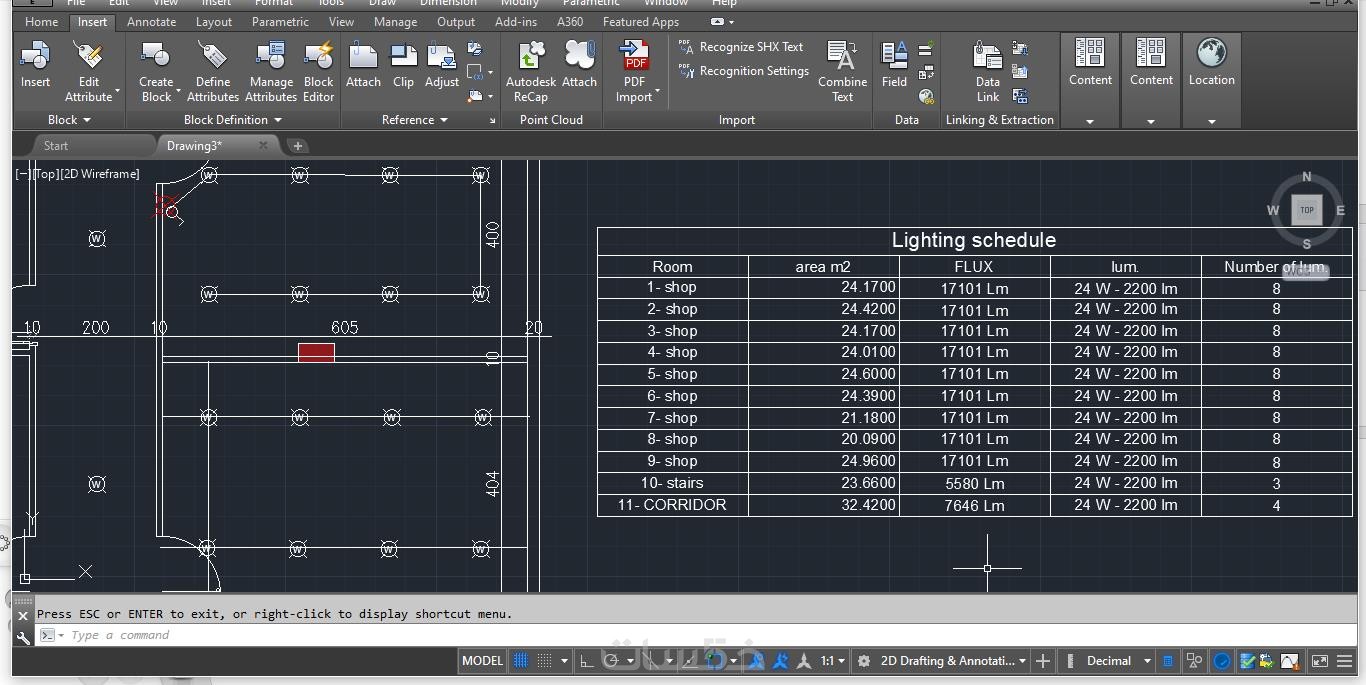Select the Clip reference tool

click(403, 66)
